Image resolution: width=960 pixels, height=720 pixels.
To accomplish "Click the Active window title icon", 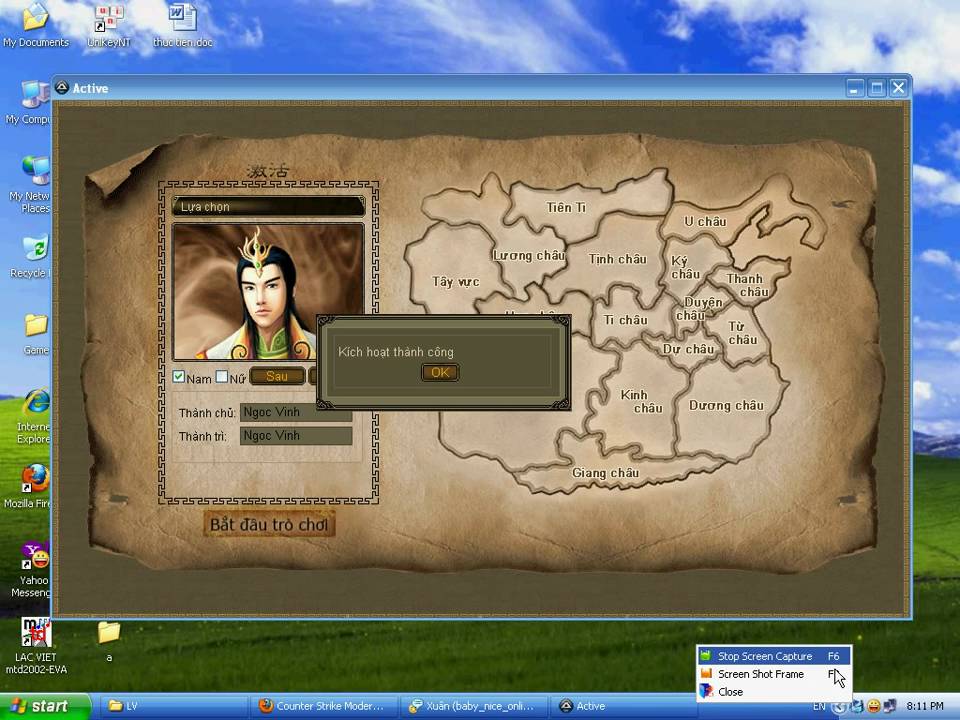I will 62,88.
